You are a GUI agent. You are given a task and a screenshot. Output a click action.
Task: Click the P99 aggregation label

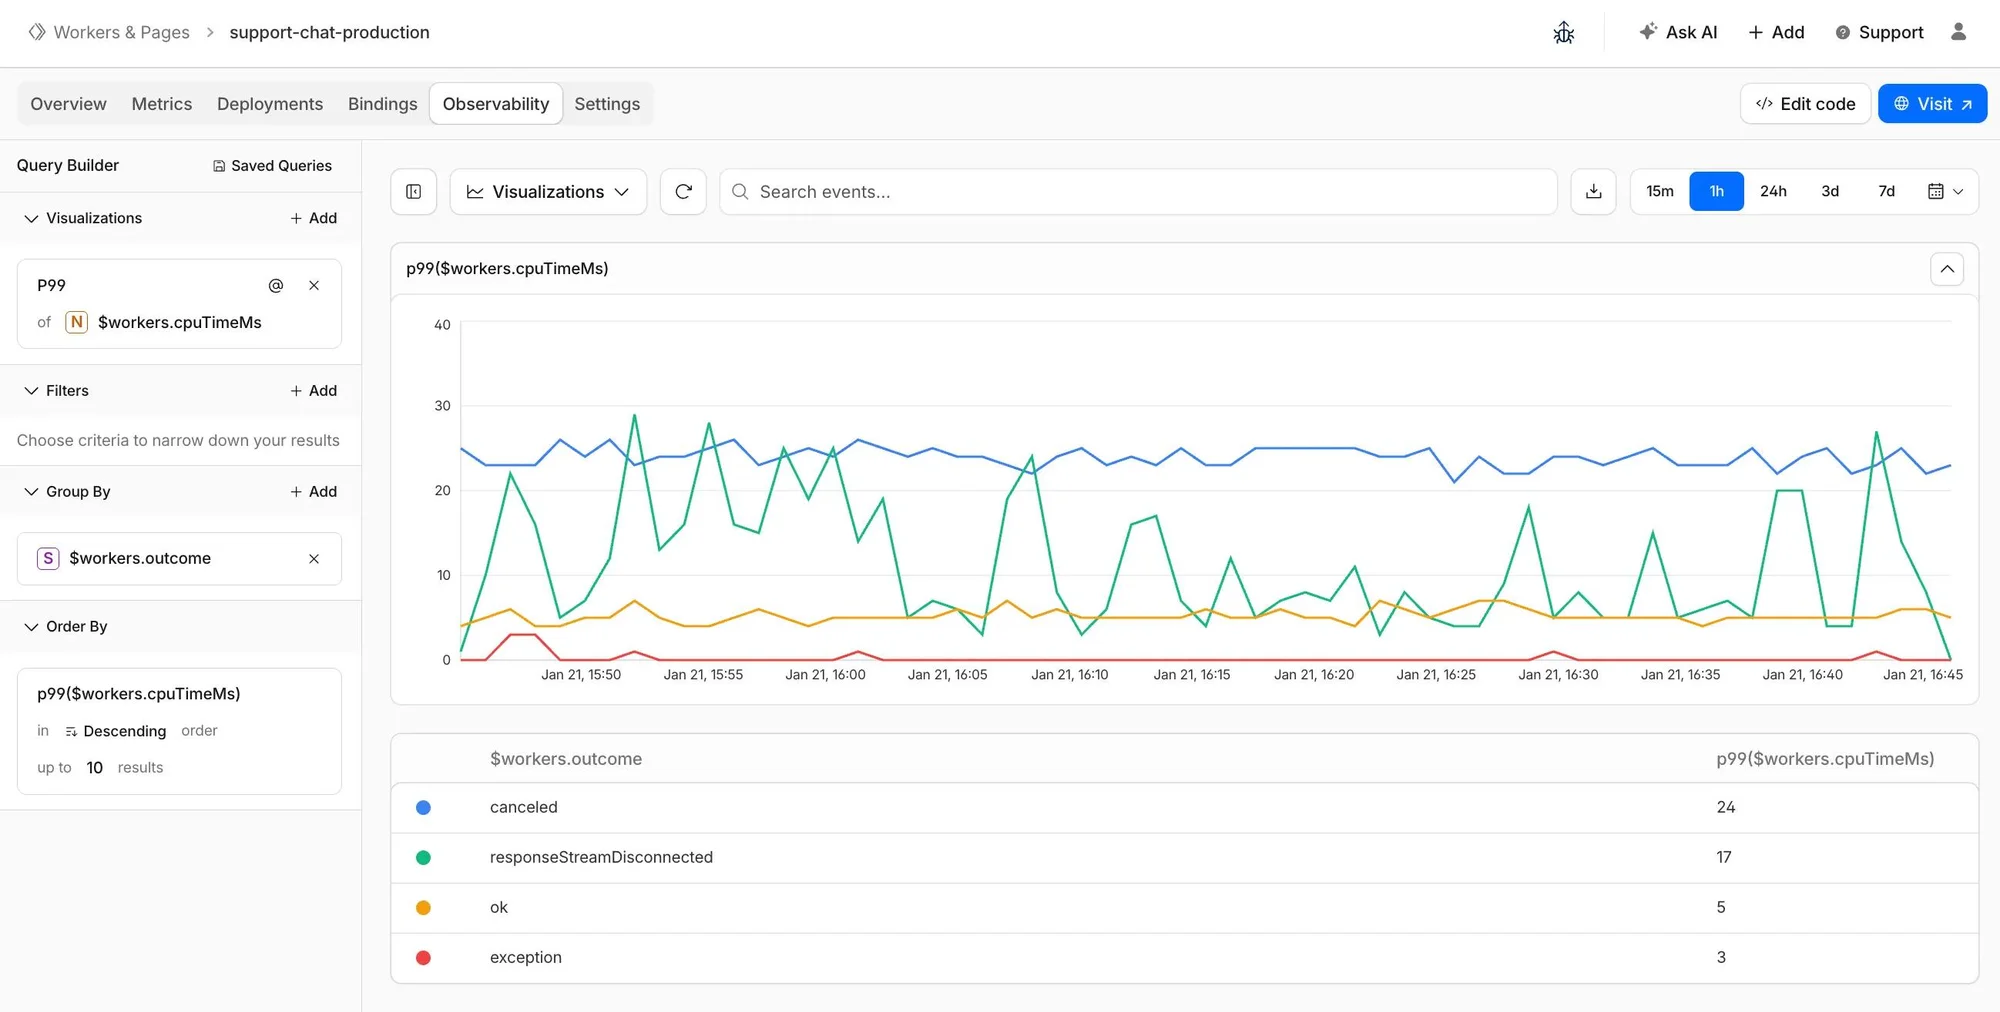(x=52, y=285)
